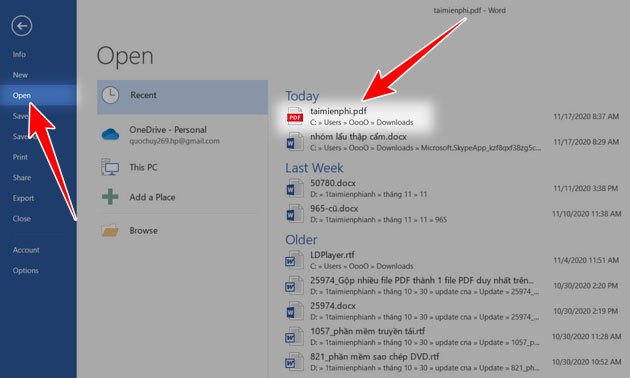Click the back arrow circle icon

(x=22, y=26)
